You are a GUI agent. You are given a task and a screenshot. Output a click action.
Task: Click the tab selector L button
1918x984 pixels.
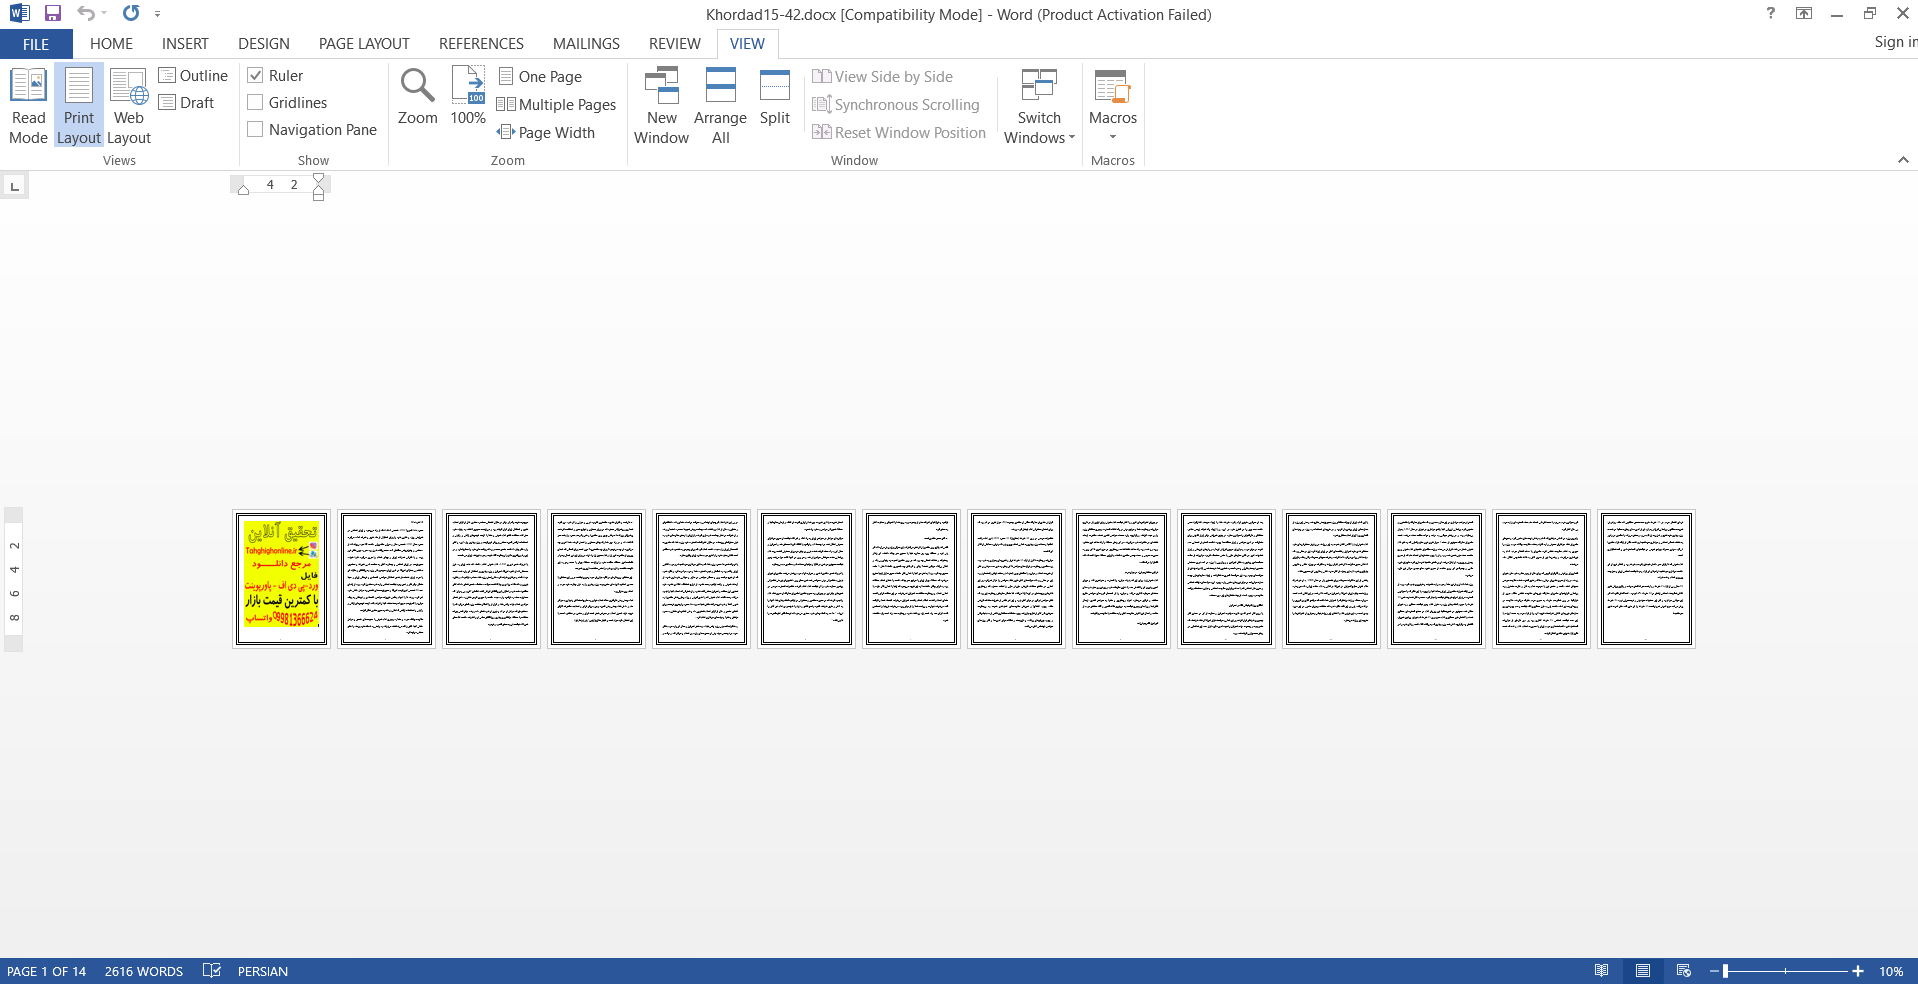tap(14, 186)
